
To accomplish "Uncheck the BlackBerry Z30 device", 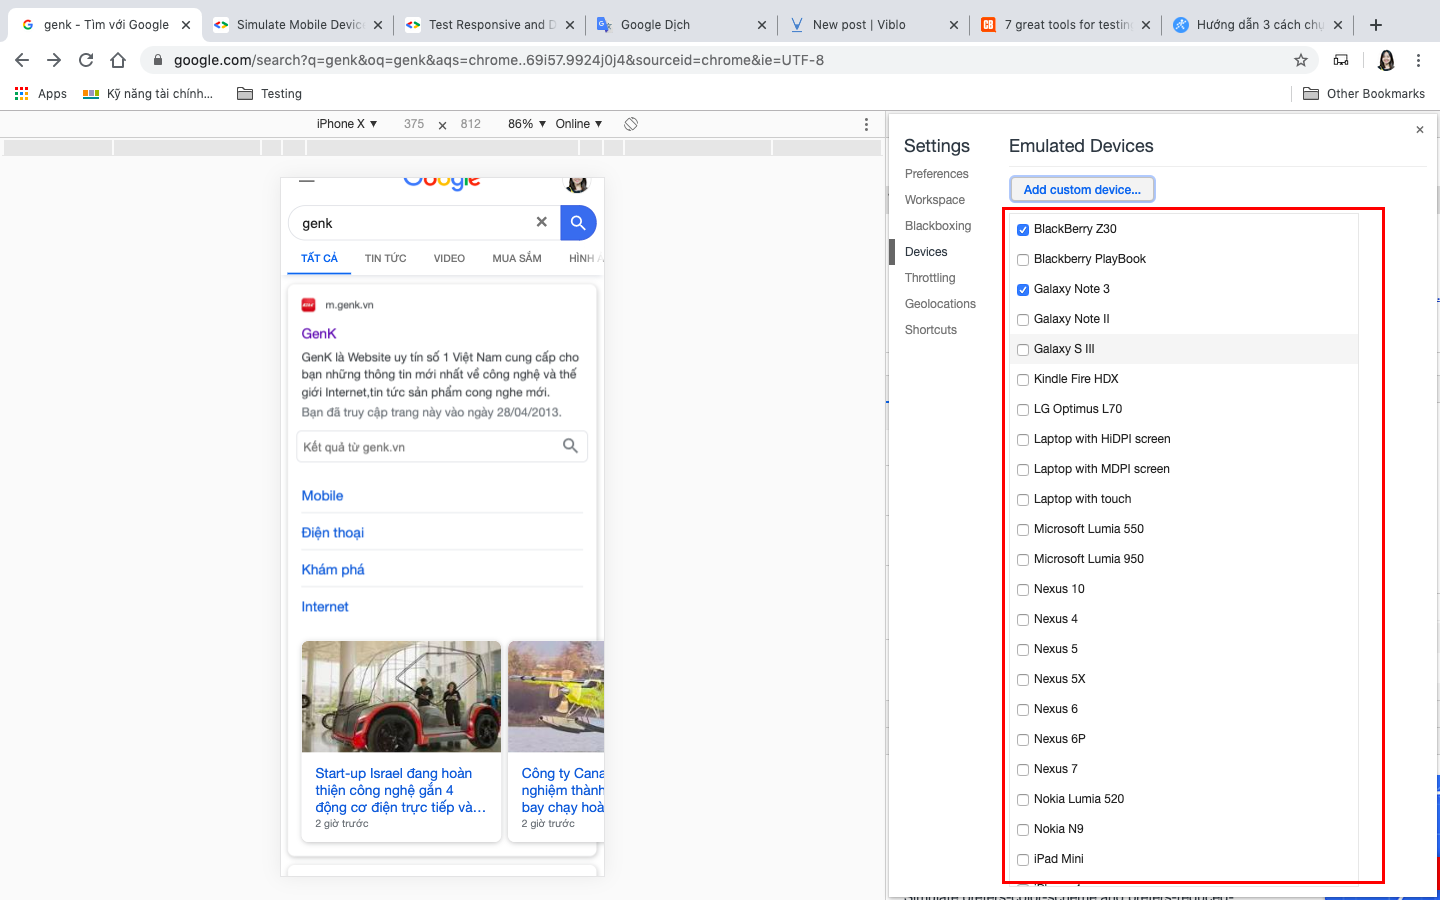I will (x=1023, y=230).
